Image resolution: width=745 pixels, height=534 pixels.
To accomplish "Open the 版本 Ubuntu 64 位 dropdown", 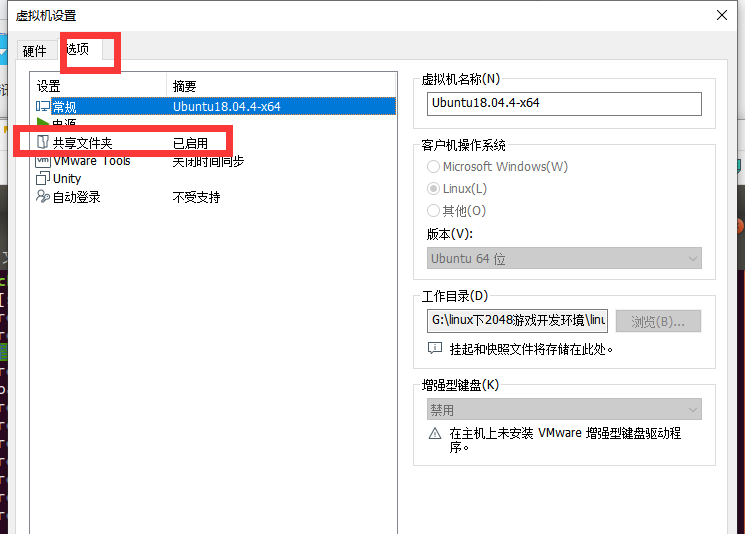I will point(564,258).
